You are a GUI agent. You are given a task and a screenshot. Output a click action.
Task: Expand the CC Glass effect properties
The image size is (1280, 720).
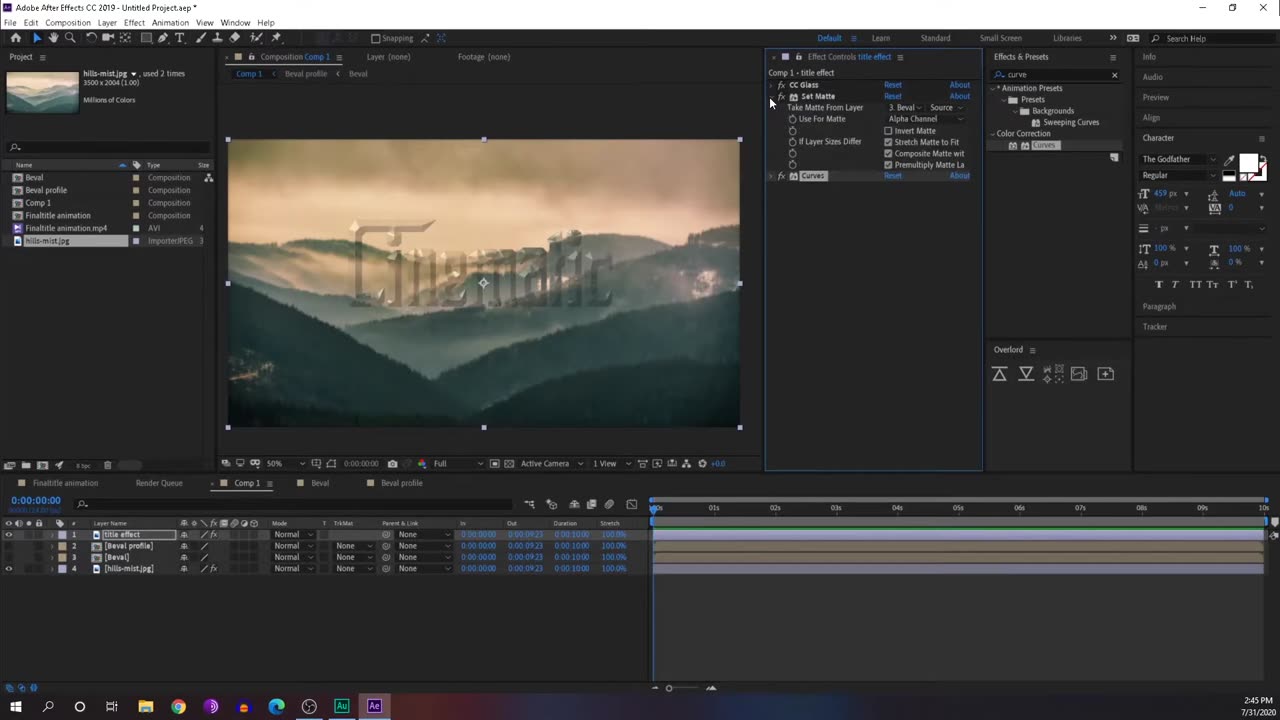tap(771, 85)
